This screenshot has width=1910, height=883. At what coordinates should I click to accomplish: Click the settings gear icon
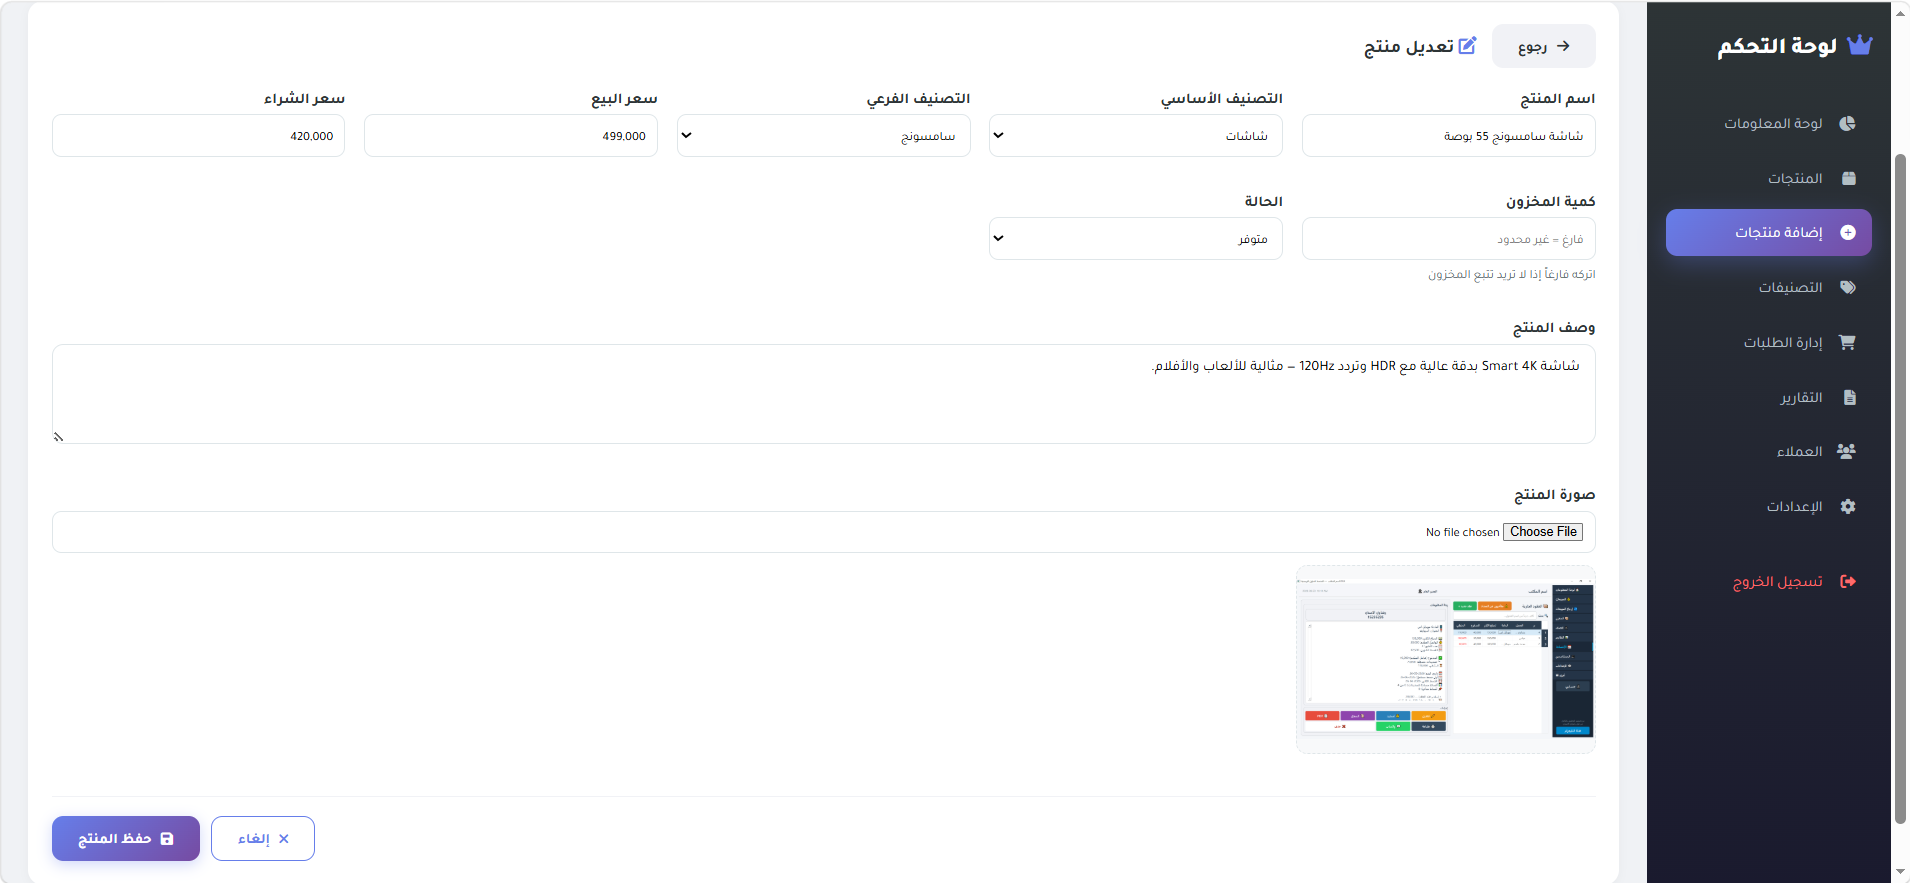tap(1848, 506)
